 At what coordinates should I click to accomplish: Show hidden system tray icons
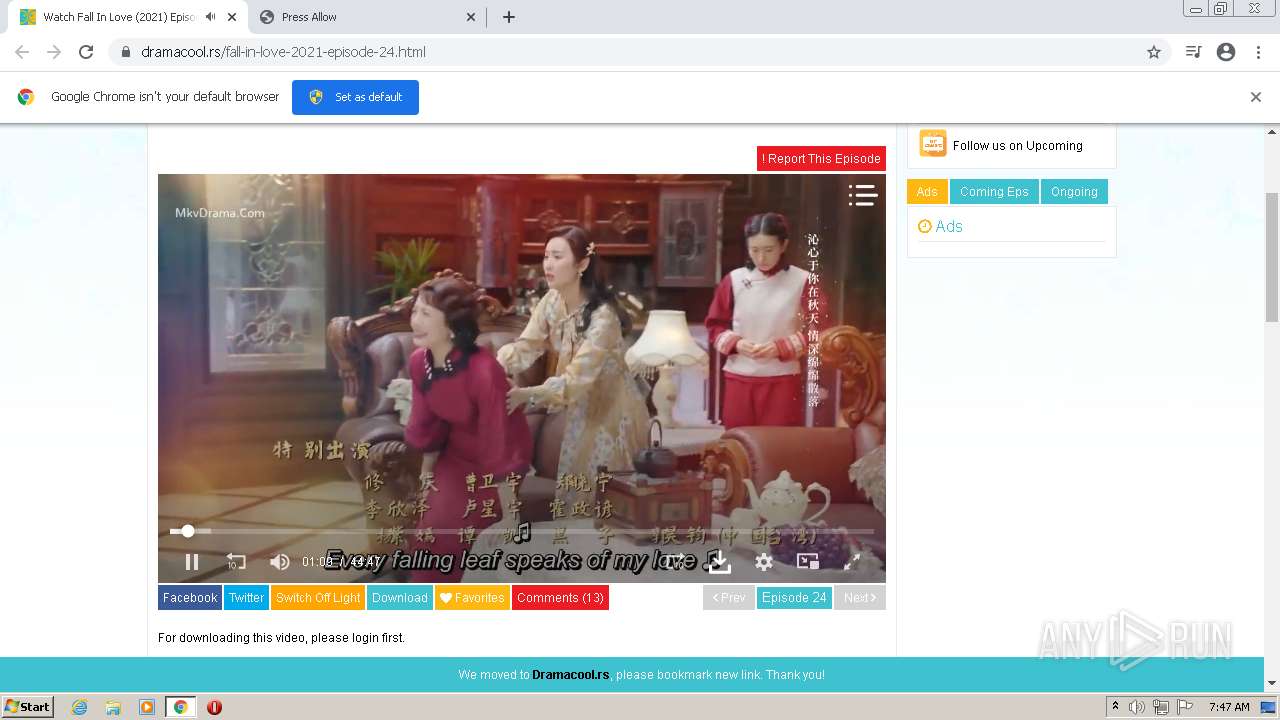click(1115, 707)
